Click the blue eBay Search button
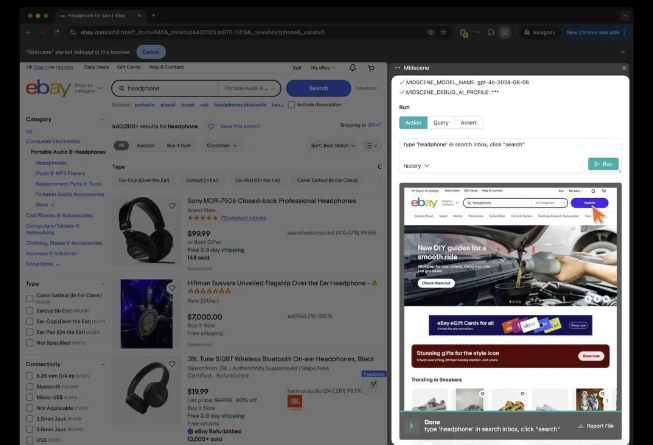Screen dimensions: 653x445 (319, 88)
